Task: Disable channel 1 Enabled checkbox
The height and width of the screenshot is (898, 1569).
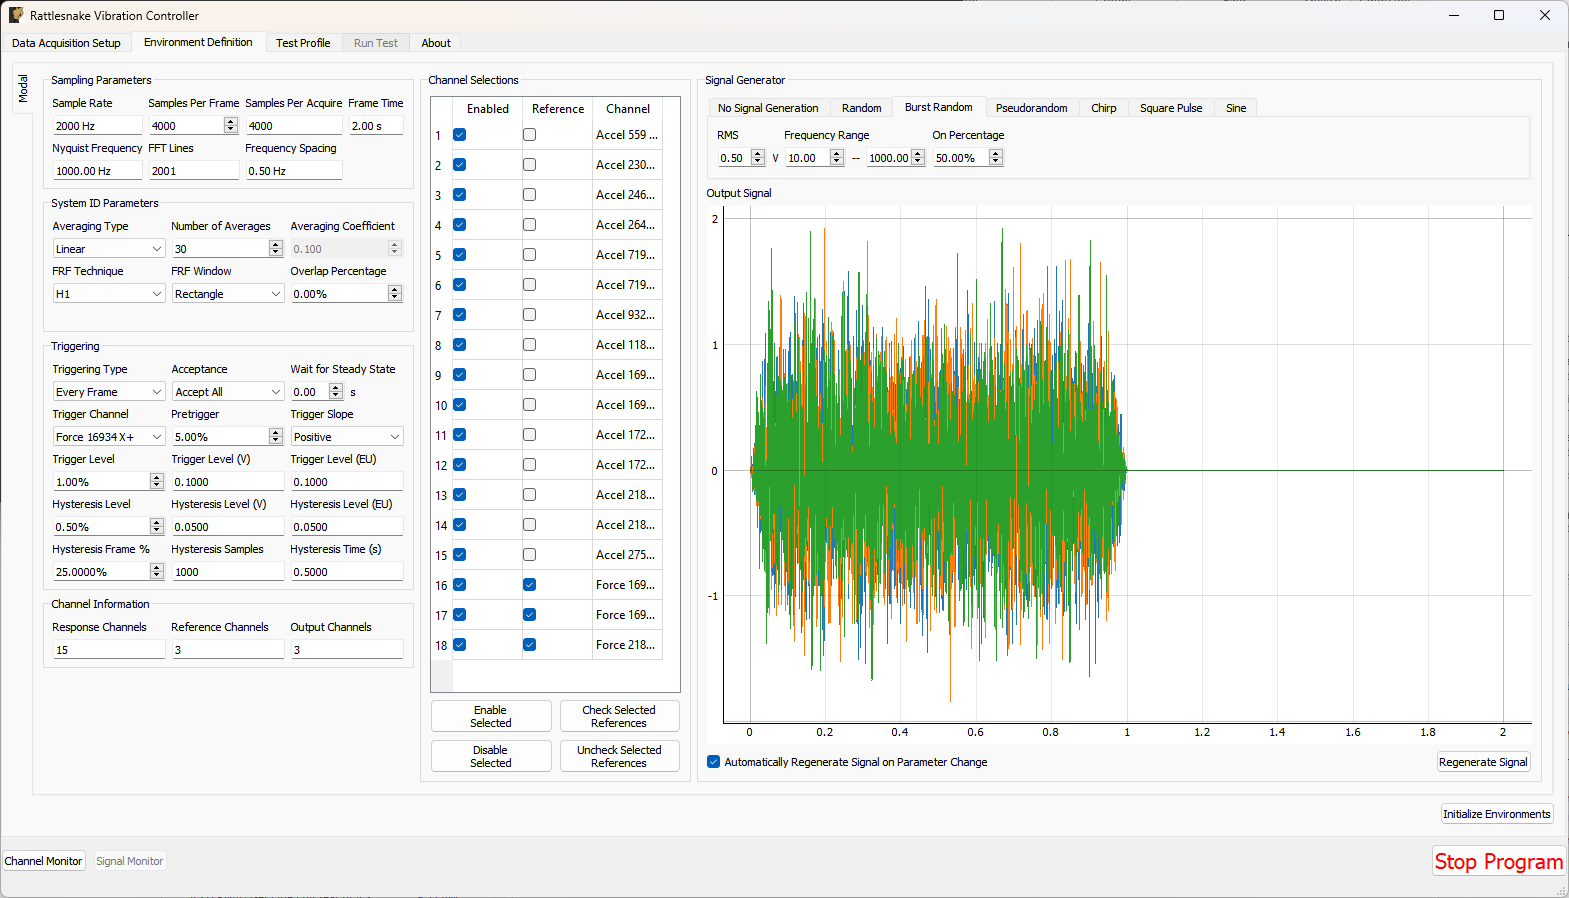Action: click(x=460, y=135)
